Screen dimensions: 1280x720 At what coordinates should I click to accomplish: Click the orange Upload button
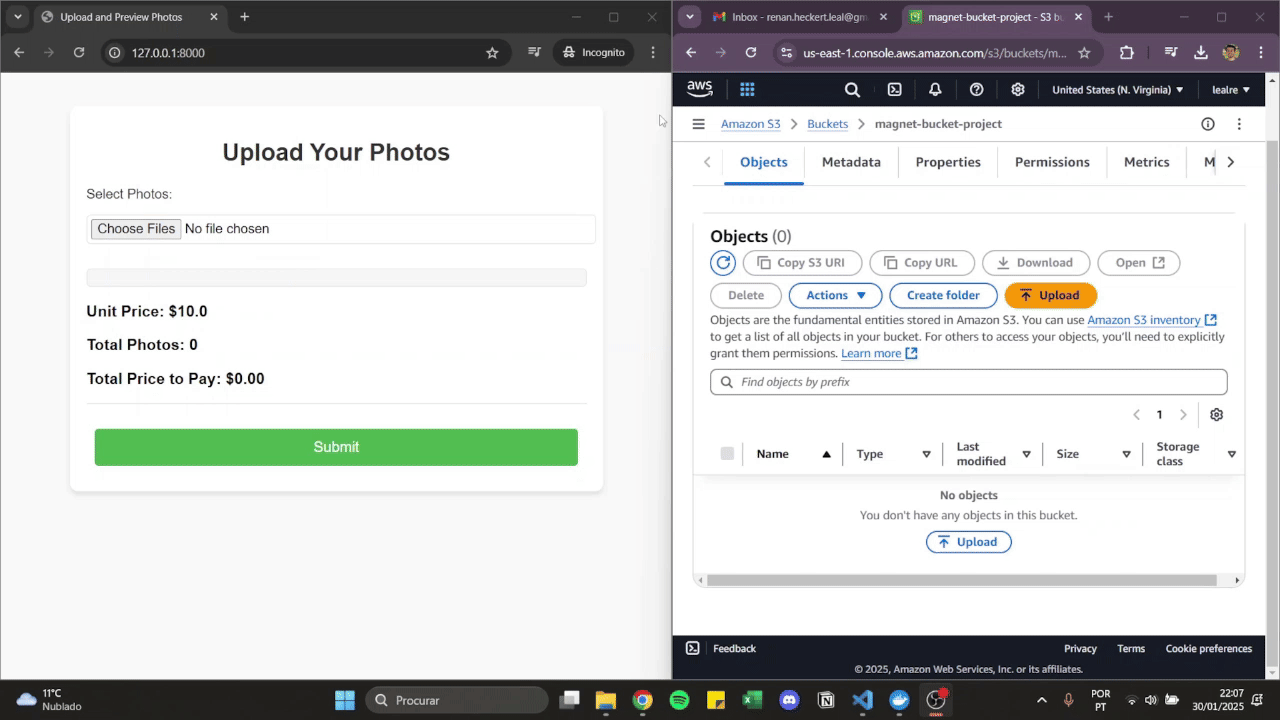pyautogui.click(x=1050, y=295)
